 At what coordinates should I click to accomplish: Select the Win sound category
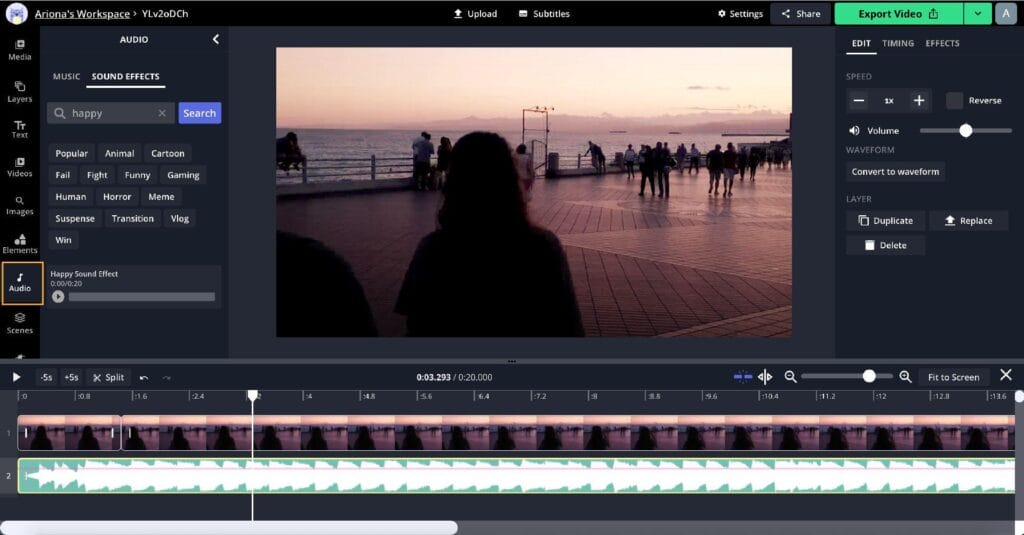click(x=63, y=240)
